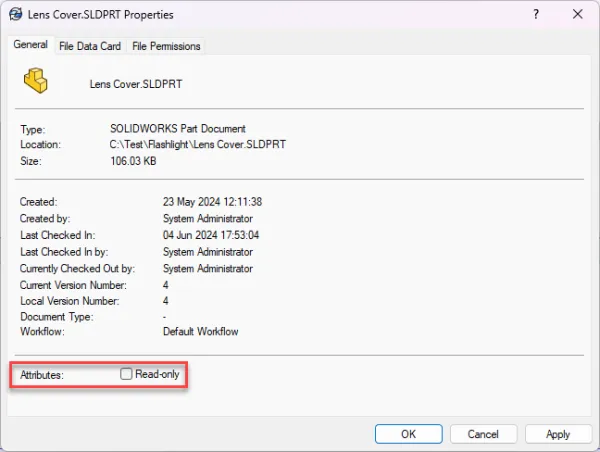Click the Size label
The height and width of the screenshot is (452, 600).
click(x=31, y=161)
